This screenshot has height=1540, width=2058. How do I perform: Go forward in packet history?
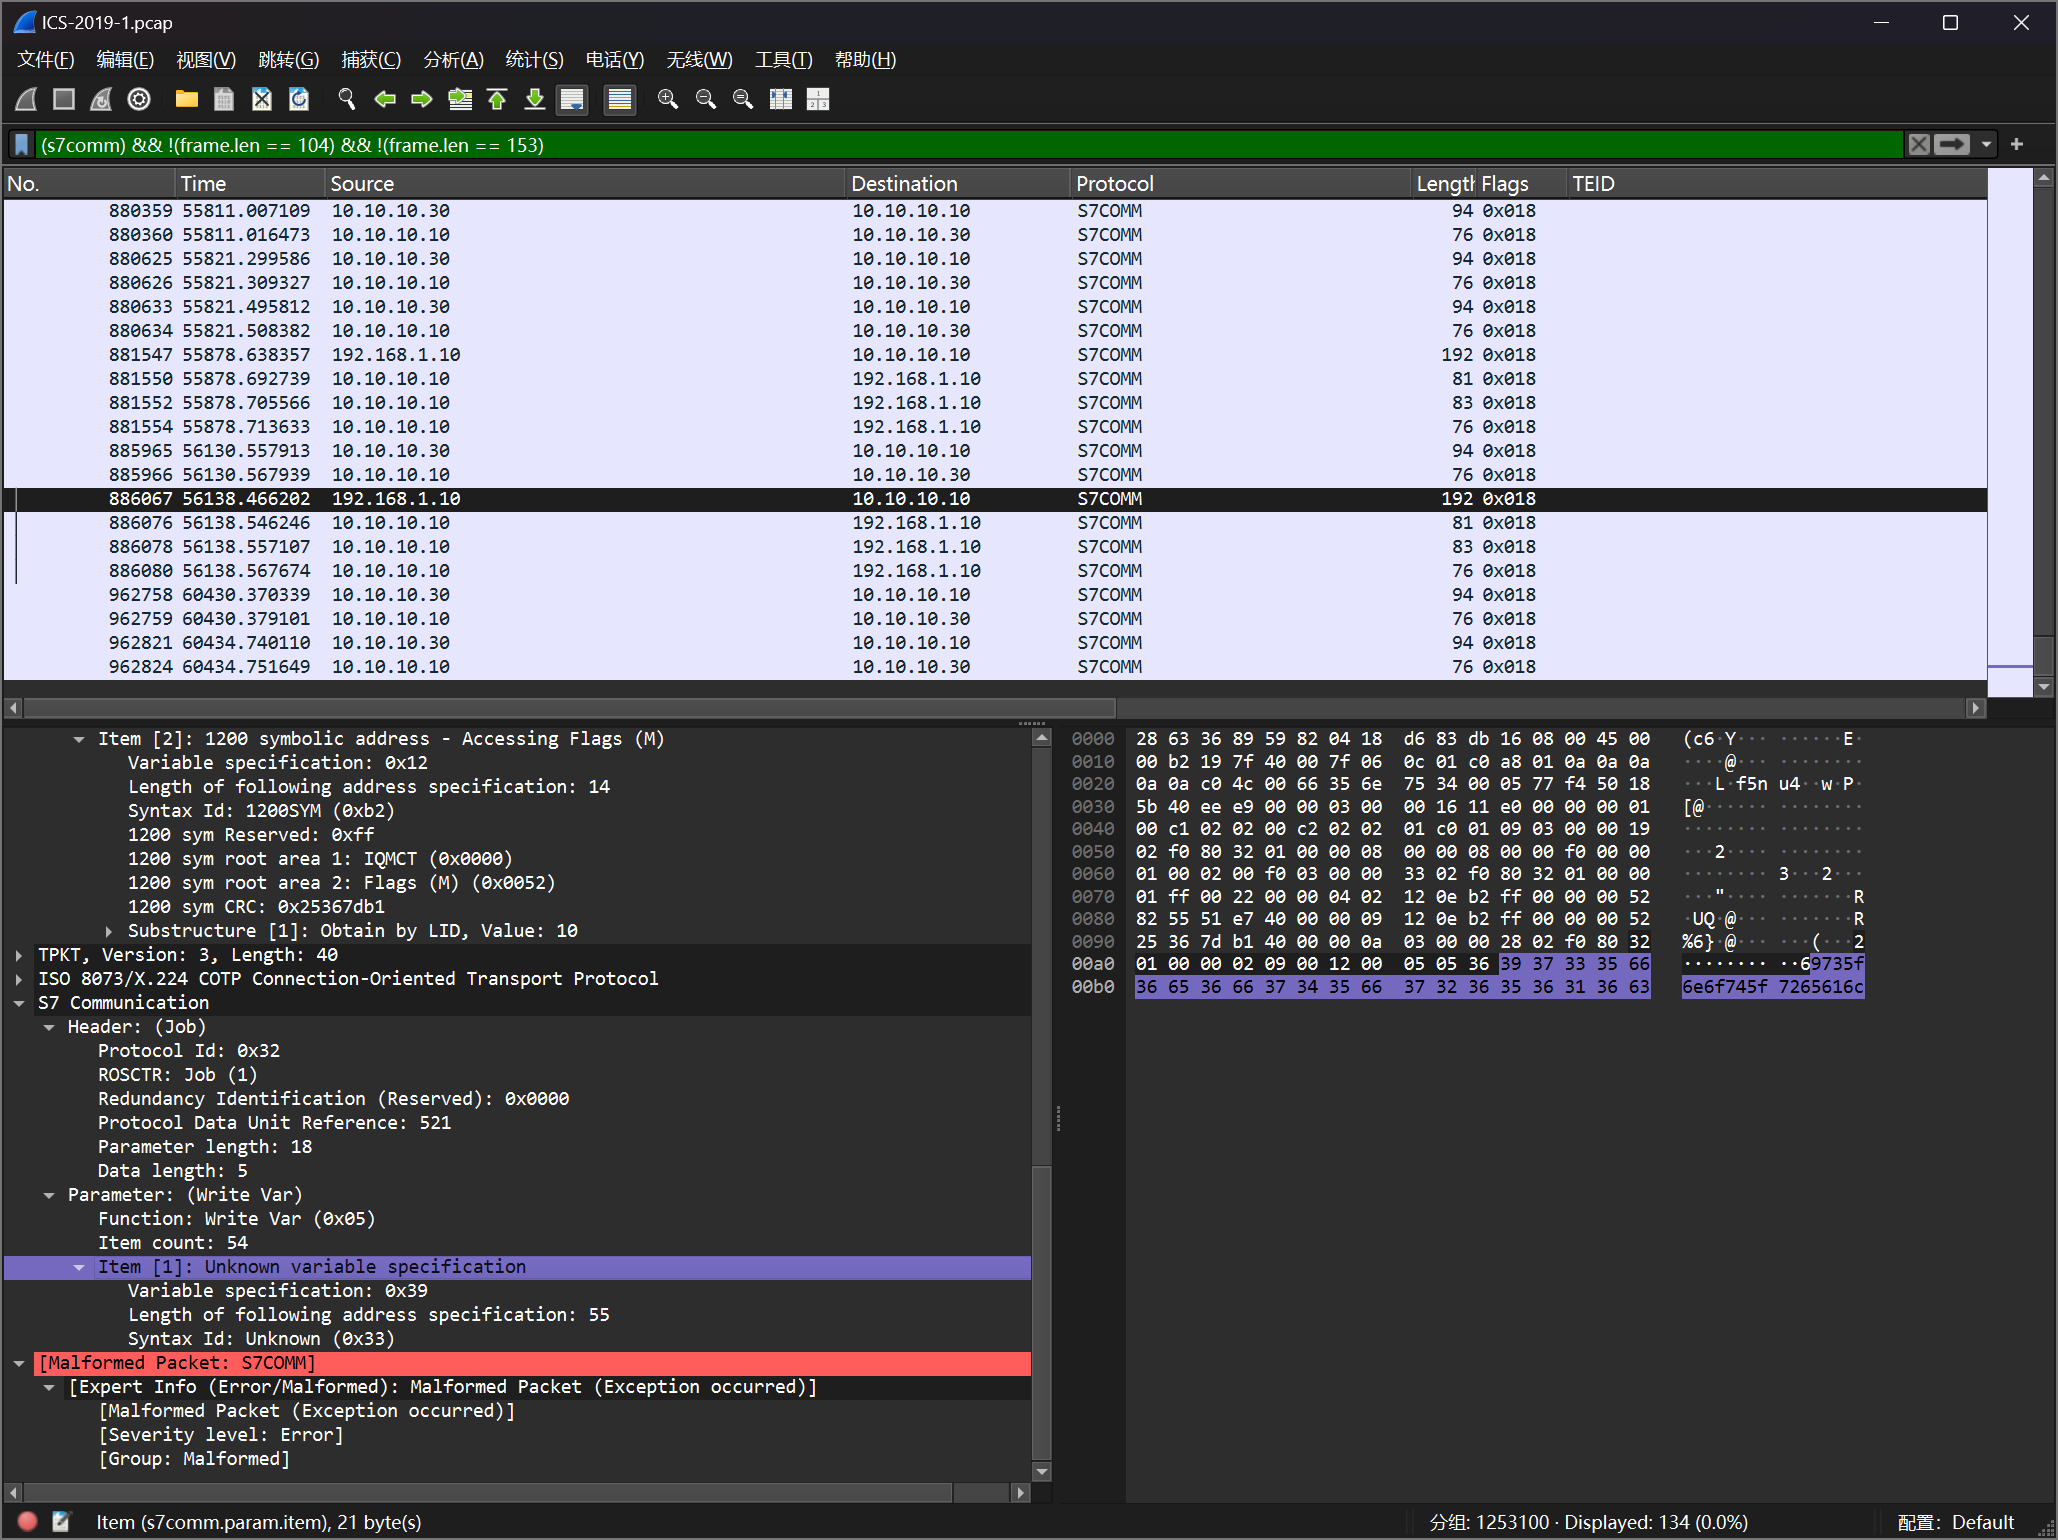[x=421, y=99]
